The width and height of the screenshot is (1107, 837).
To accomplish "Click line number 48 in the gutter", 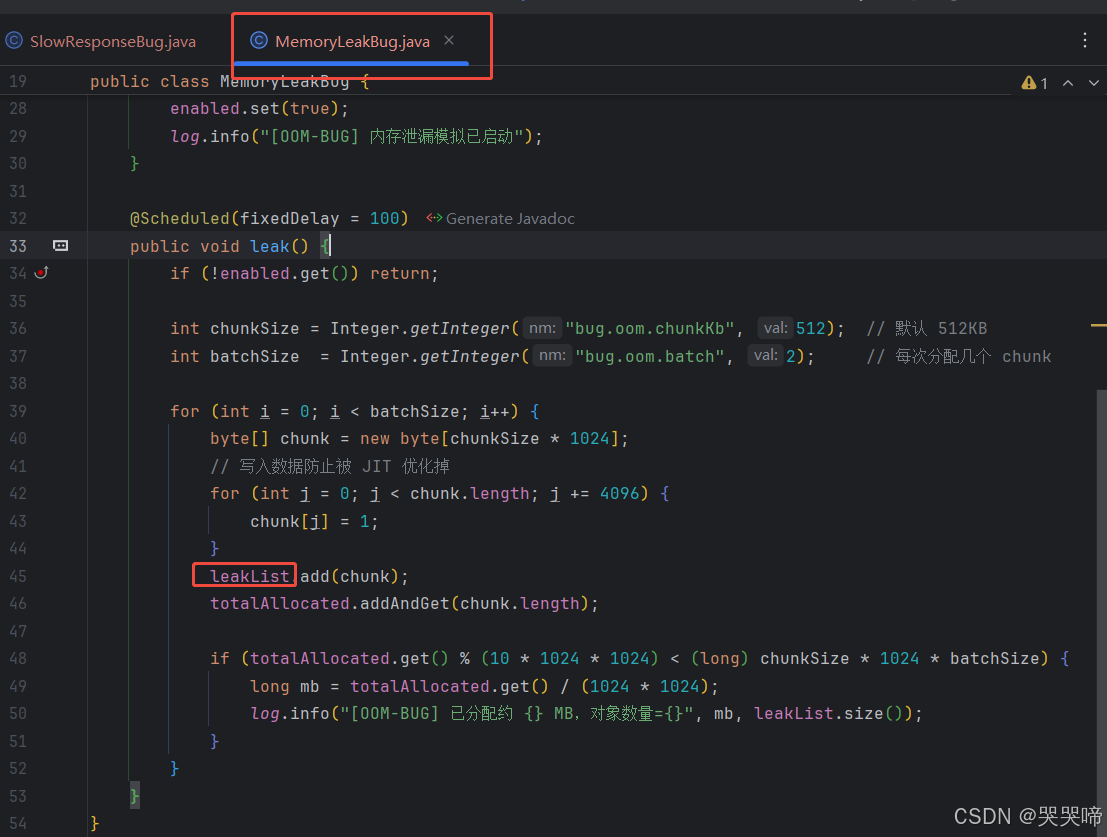I will (18, 658).
